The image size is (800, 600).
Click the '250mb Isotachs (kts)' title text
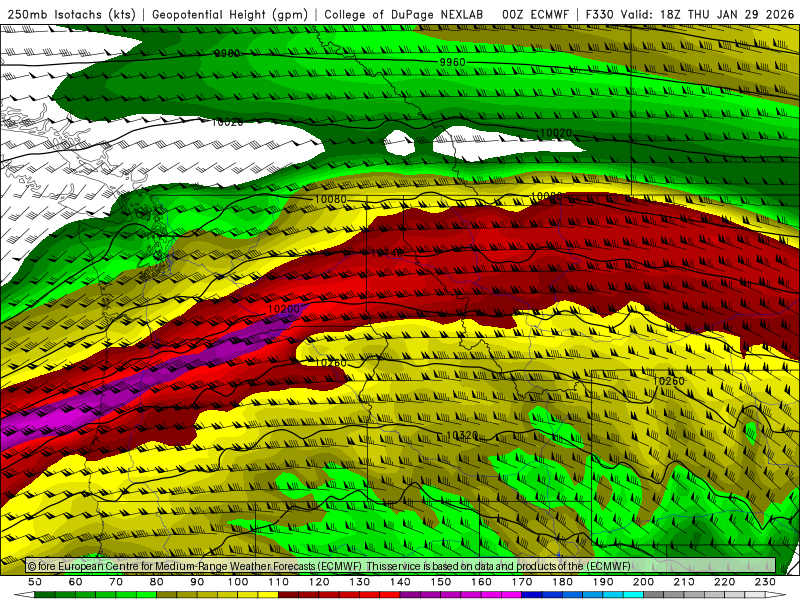[71, 14]
